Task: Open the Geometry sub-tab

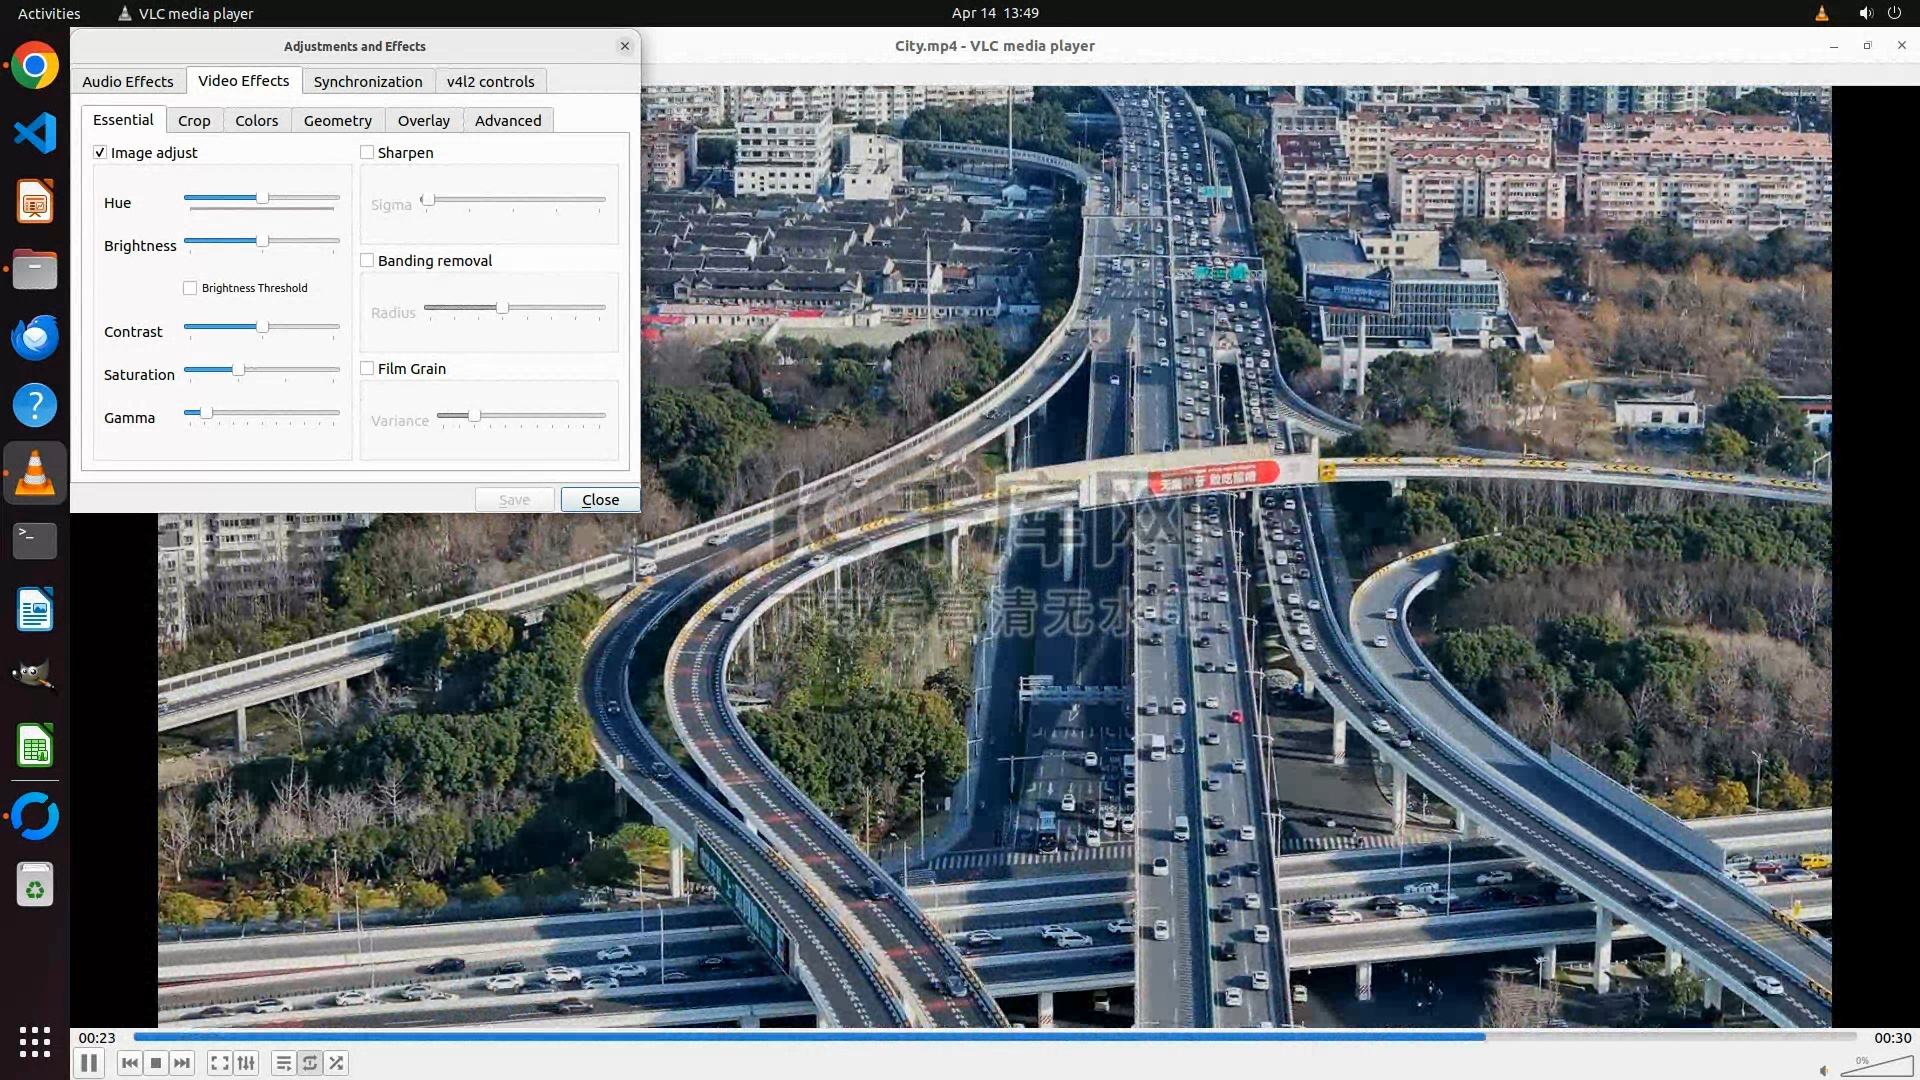Action: tap(337, 120)
